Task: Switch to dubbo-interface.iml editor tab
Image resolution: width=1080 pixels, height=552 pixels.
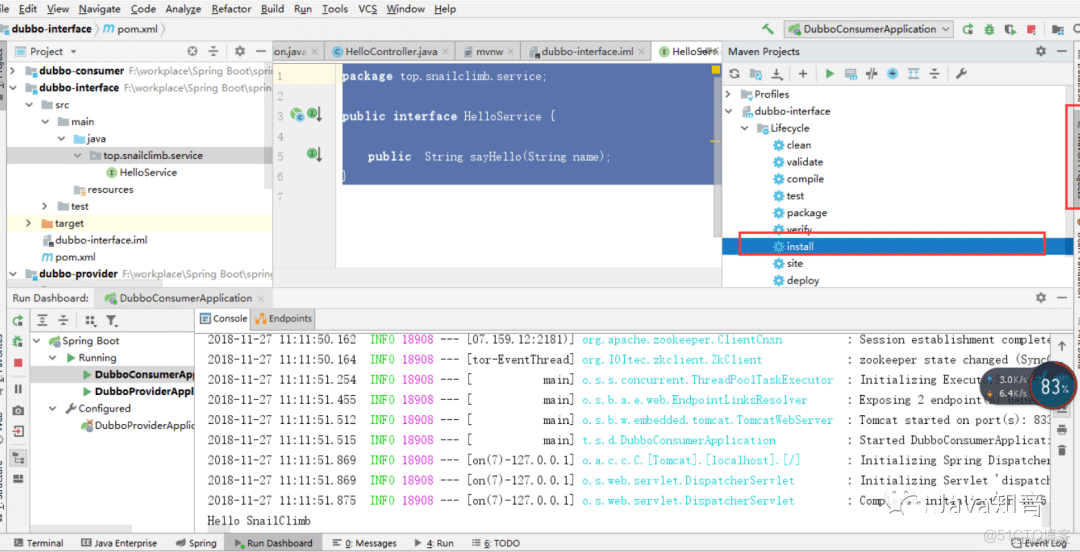Action: coord(587,51)
